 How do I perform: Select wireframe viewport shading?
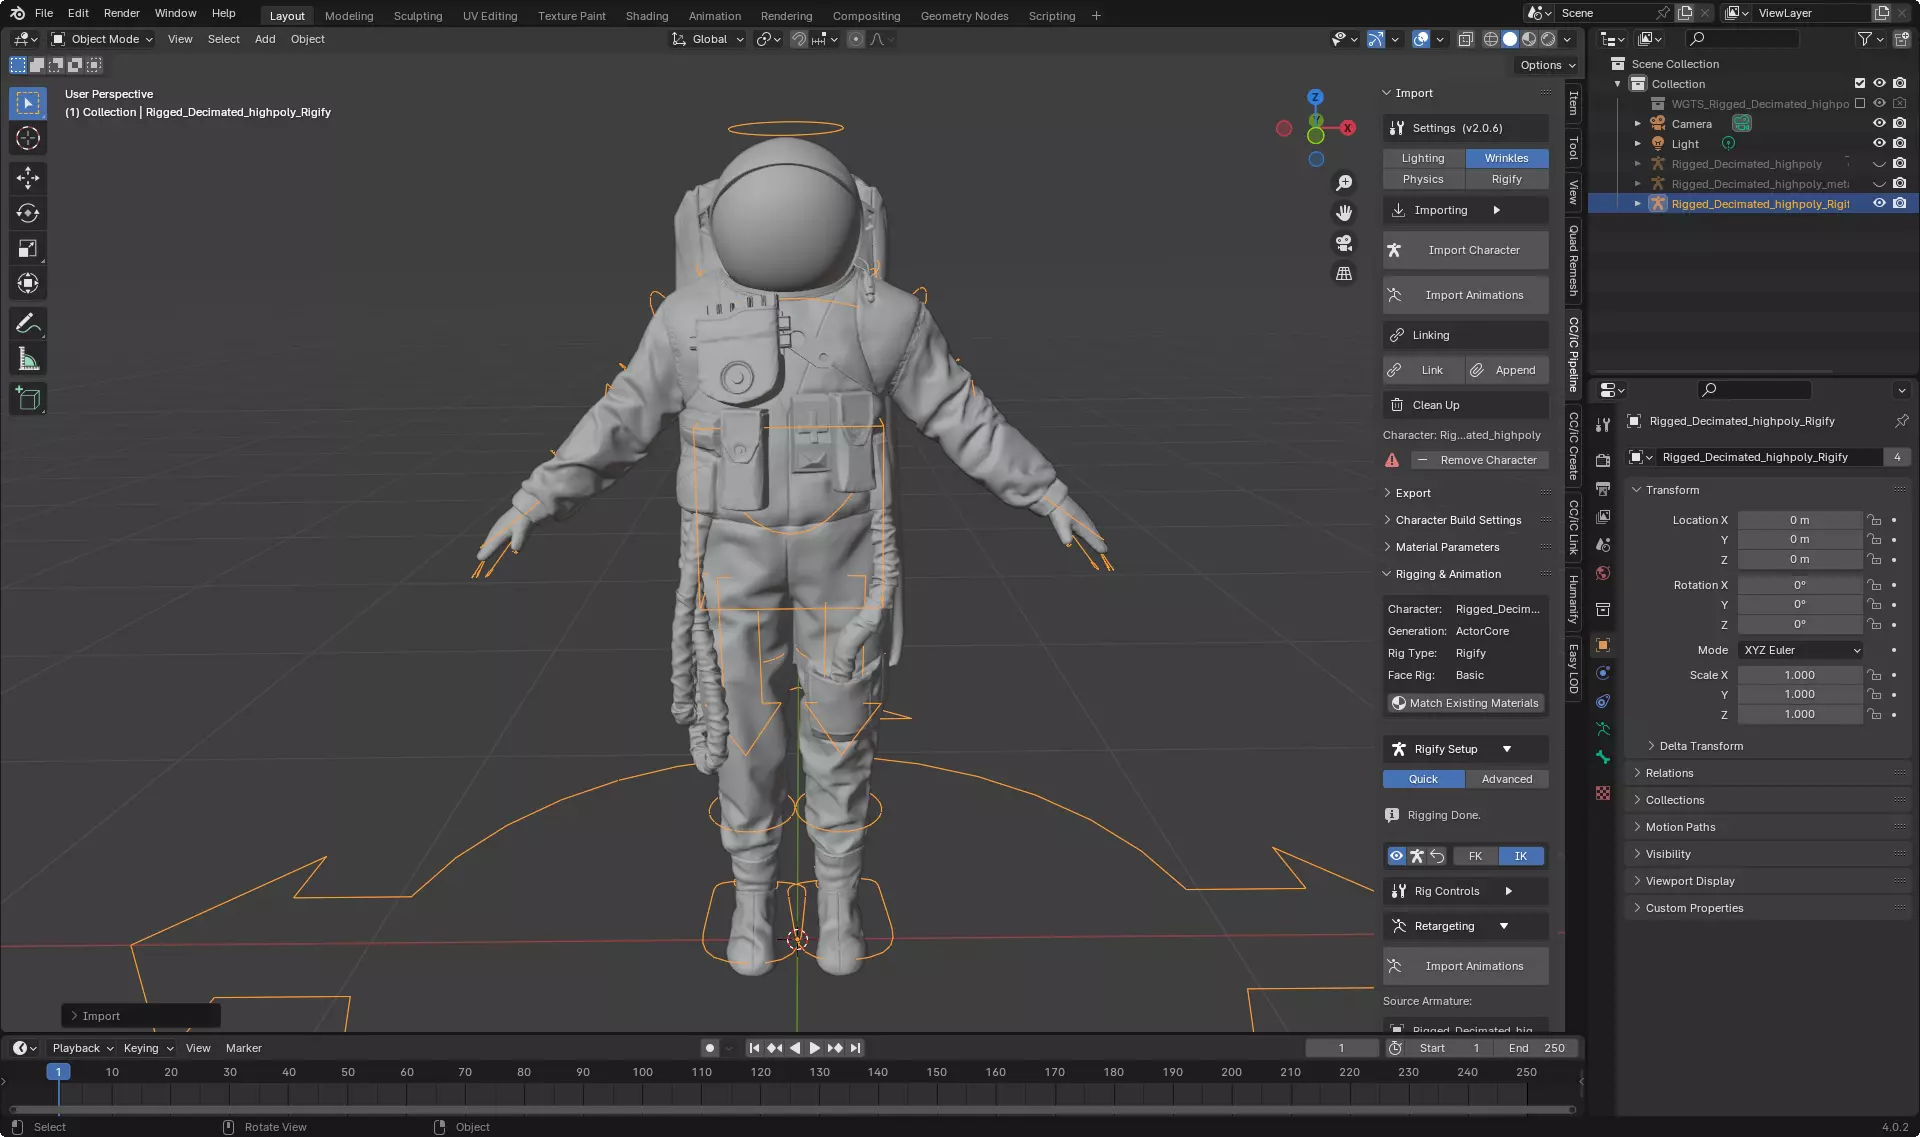[1491, 39]
